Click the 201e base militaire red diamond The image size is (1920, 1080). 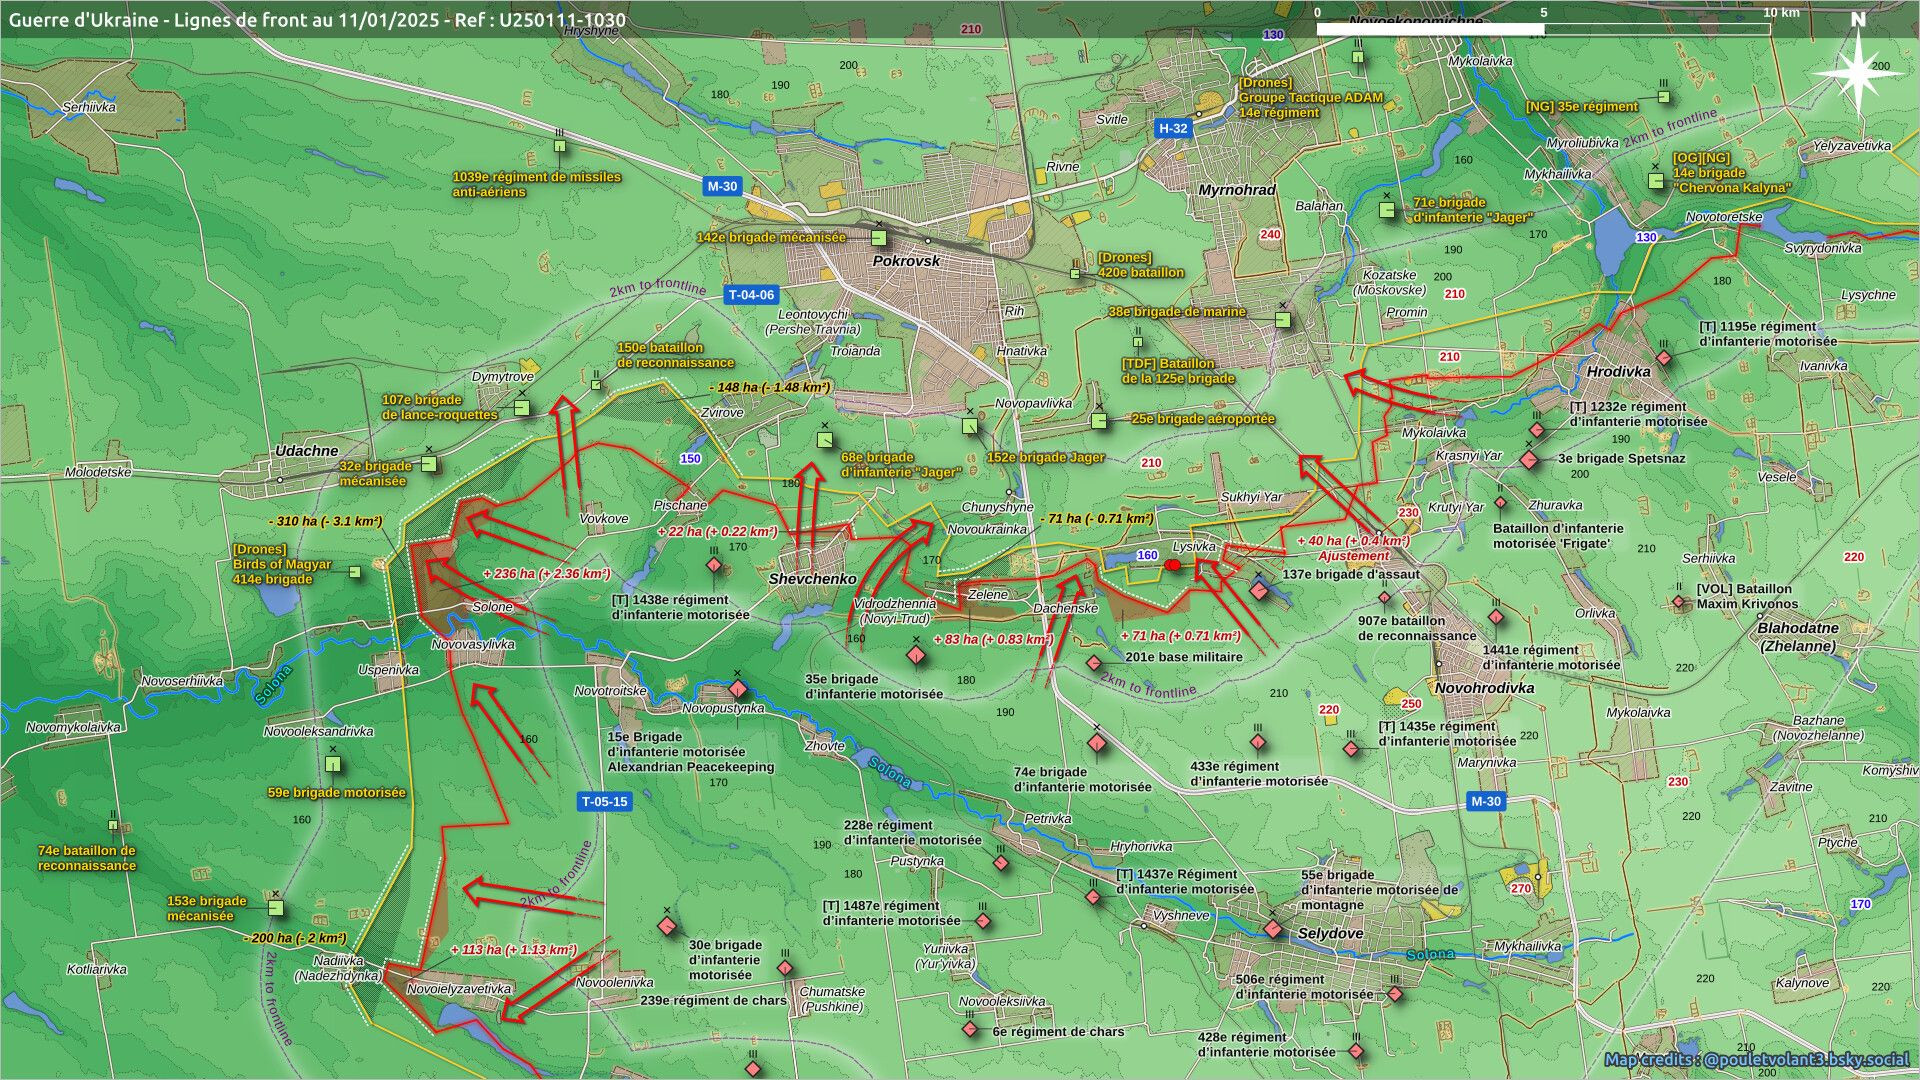pos(1094,663)
